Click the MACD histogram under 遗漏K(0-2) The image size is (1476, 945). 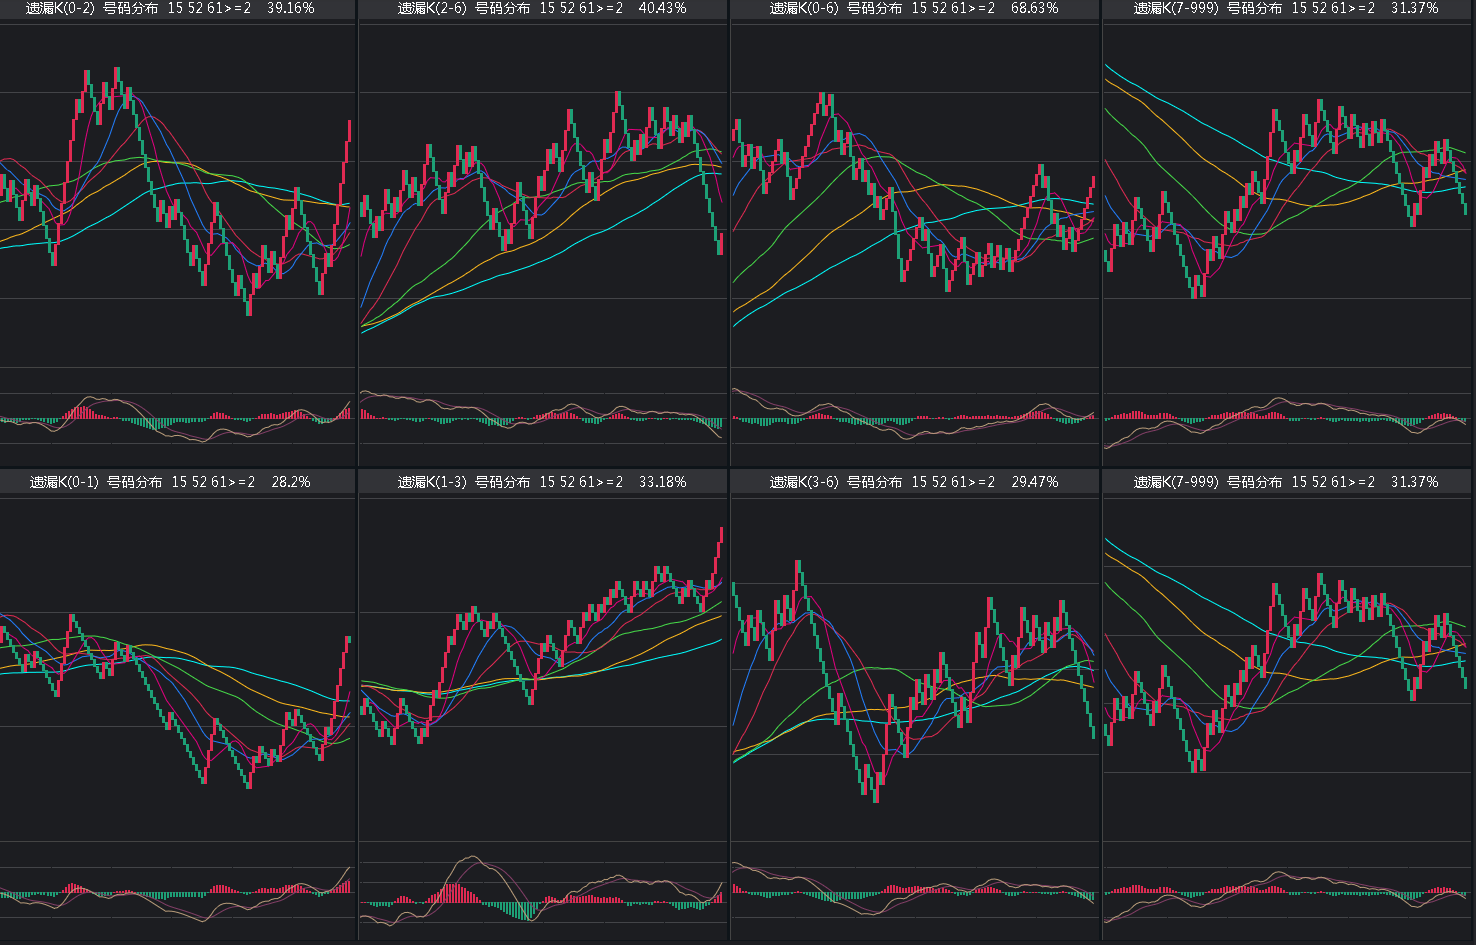pyautogui.click(x=178, y=418)
